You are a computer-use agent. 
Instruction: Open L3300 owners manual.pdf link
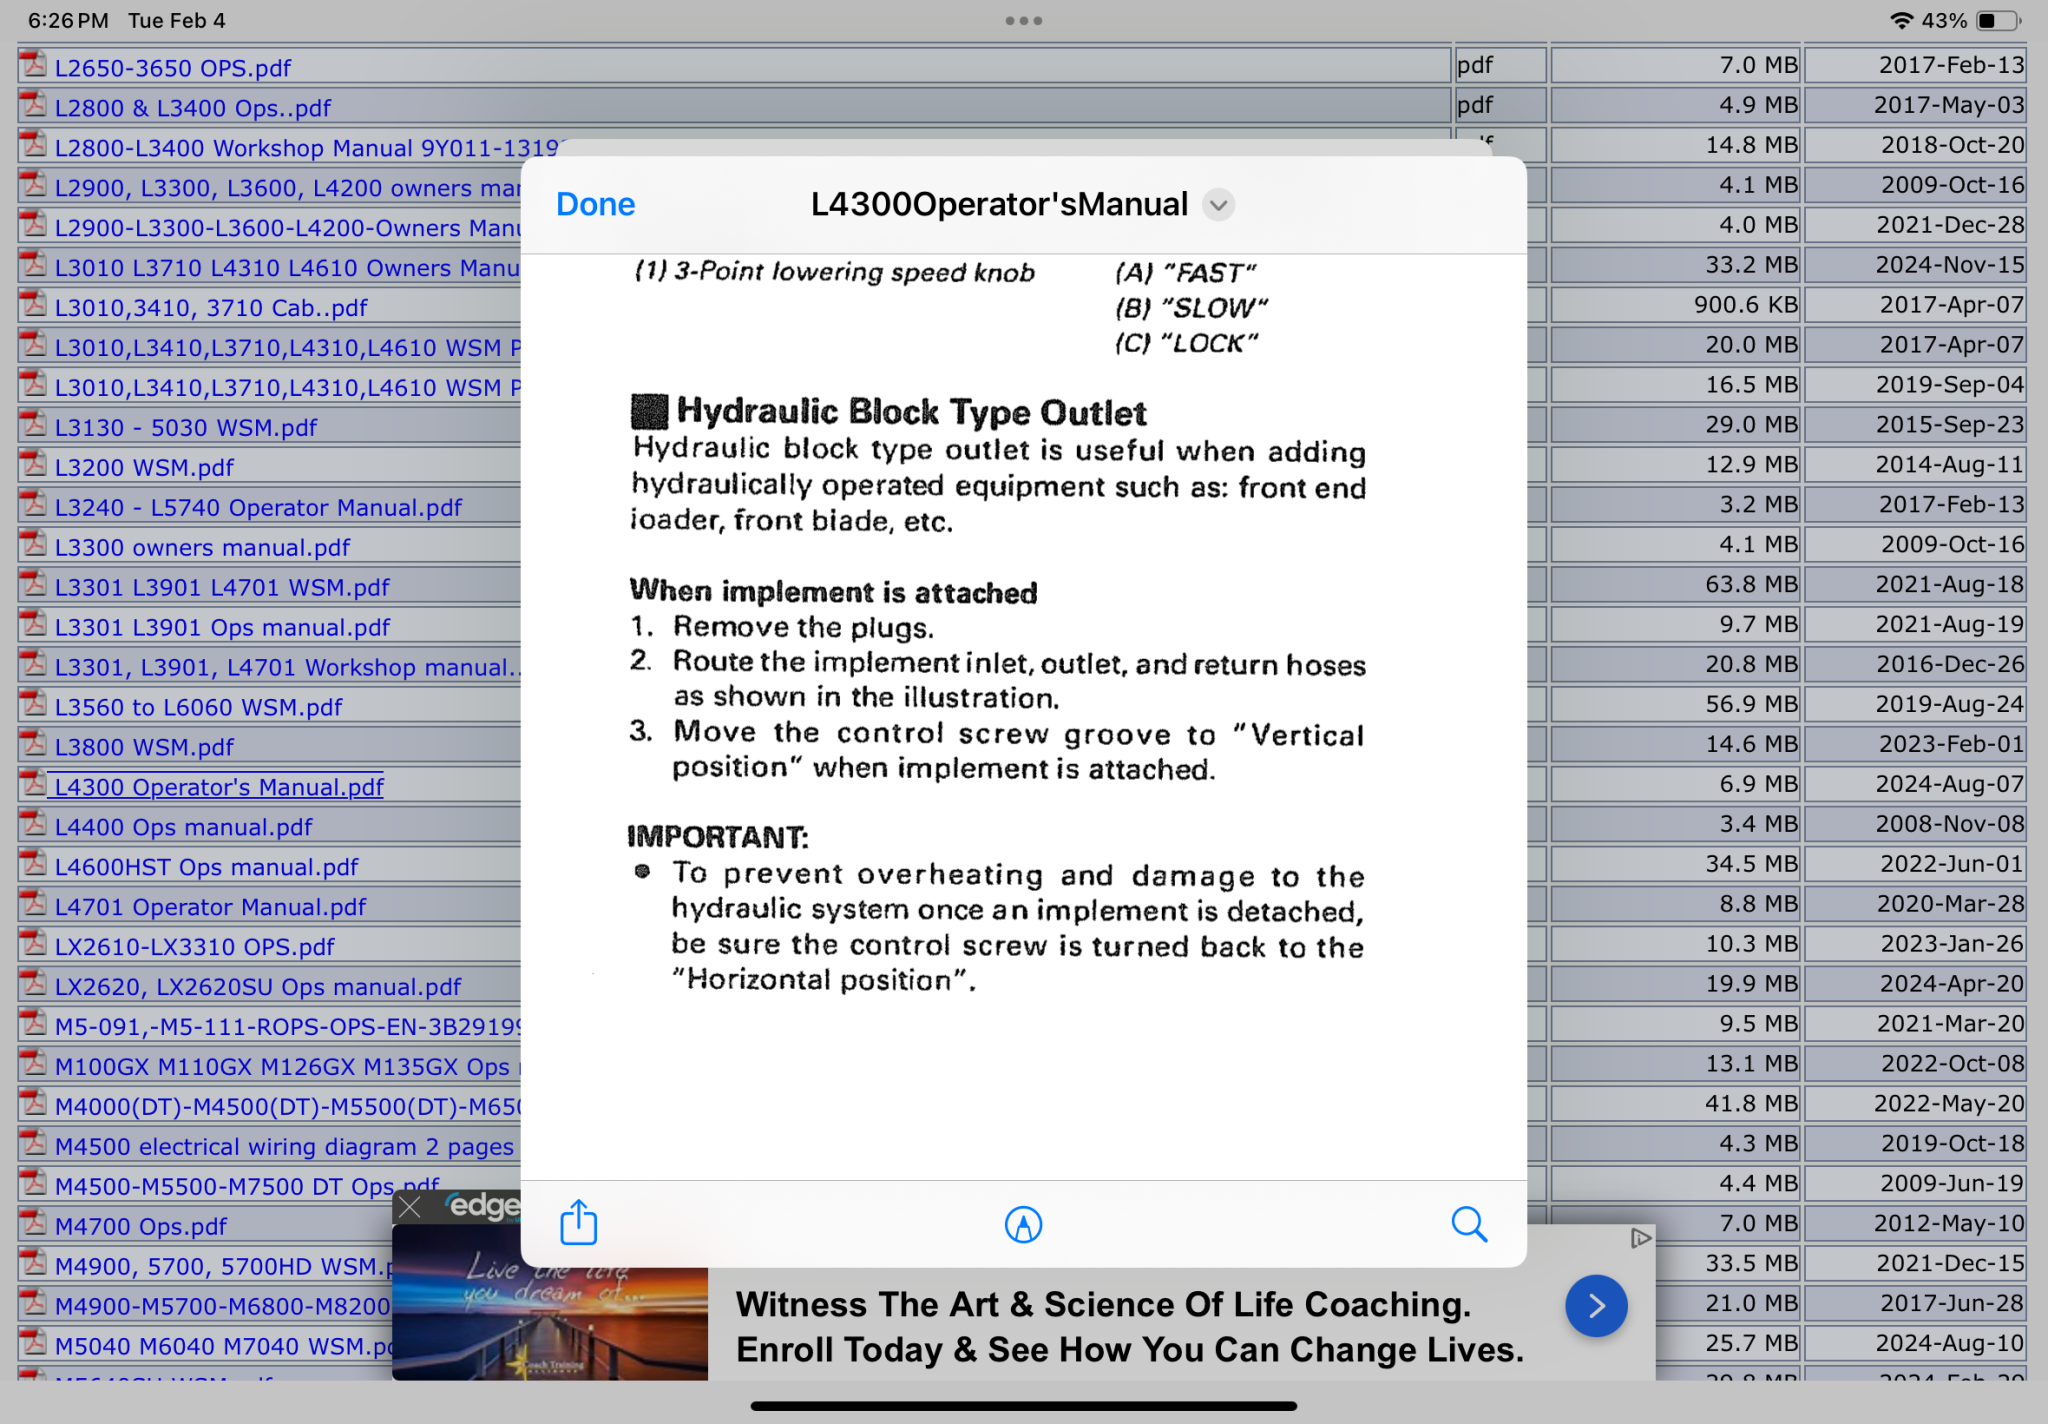click(202, 548)
